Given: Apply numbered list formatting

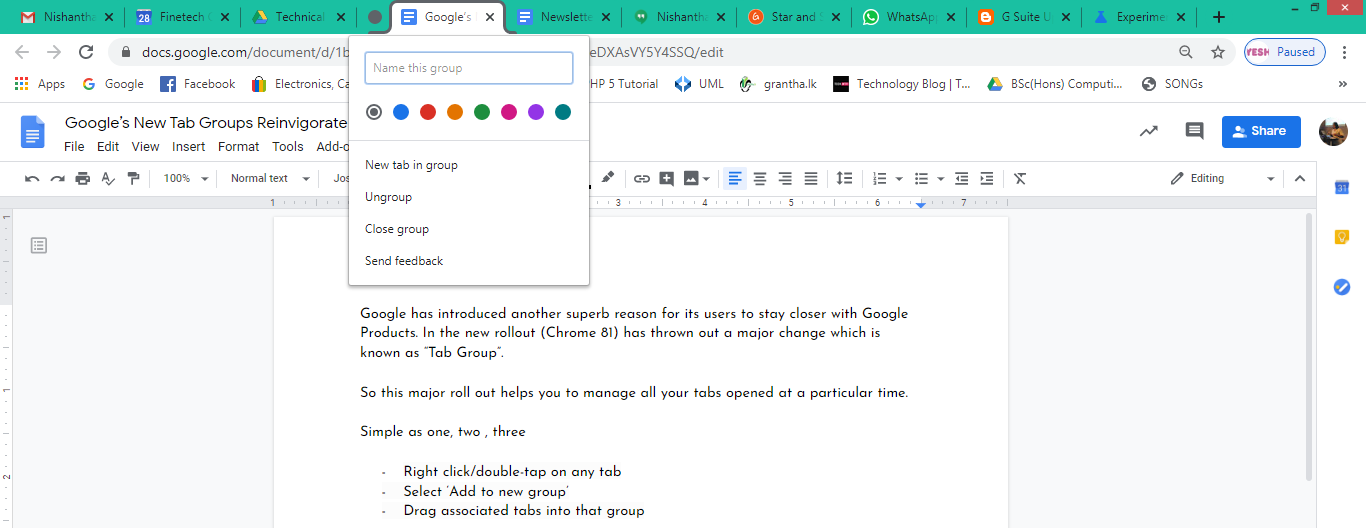Looking at the screenshot, I should tap(880, 179).
